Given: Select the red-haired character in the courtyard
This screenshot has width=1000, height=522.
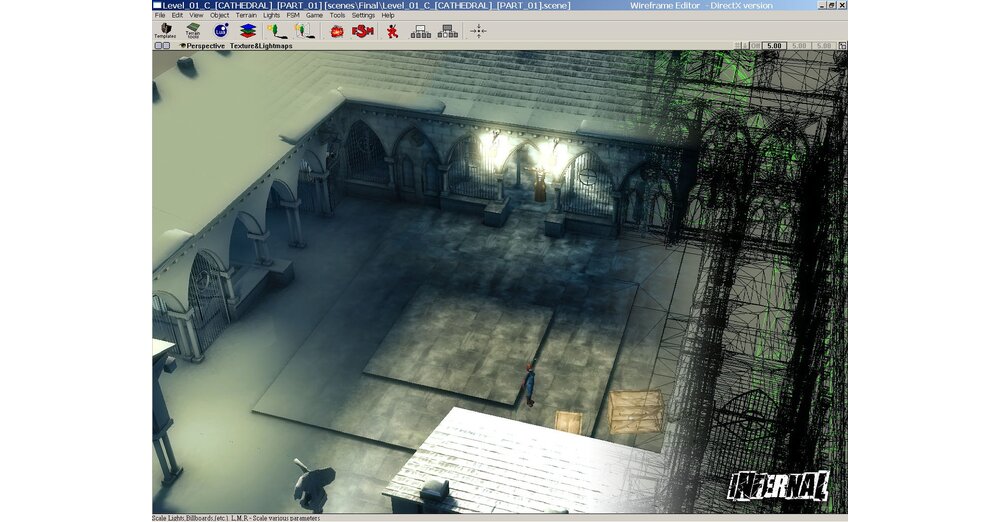Looking at the screenshot, I should tap(529, 384).
